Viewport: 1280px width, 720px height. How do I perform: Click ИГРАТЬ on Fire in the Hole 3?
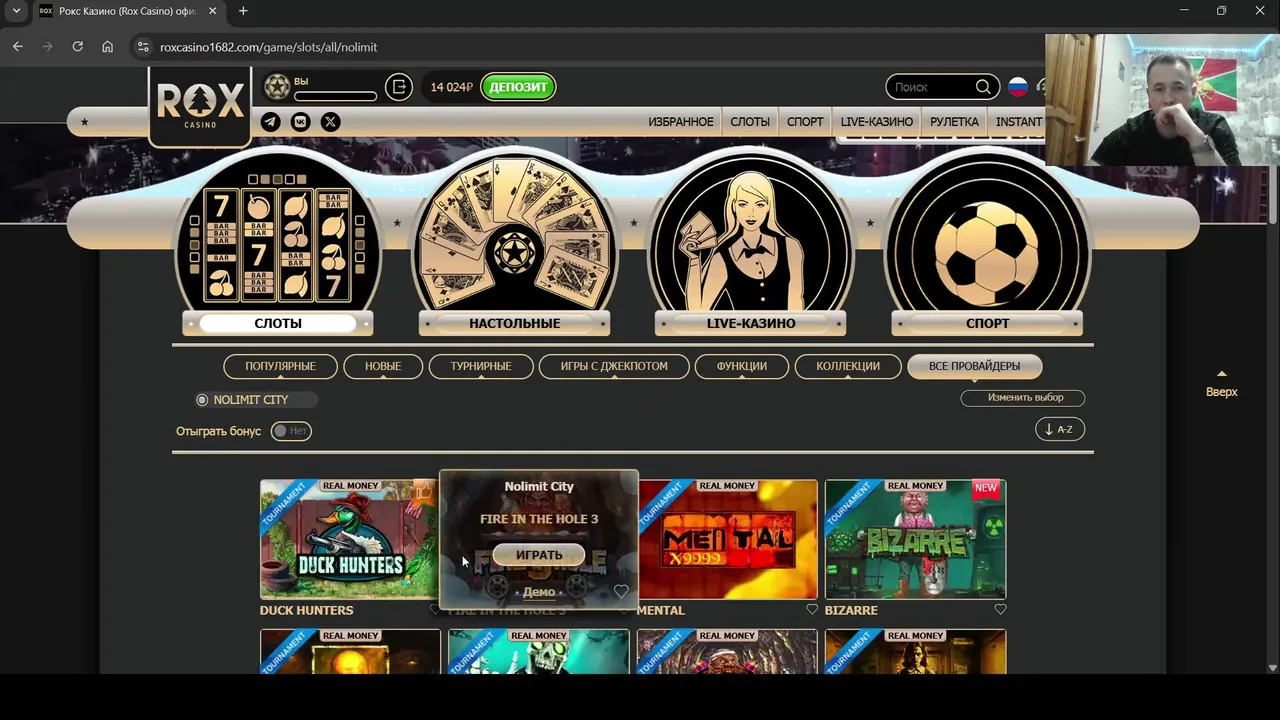click(539, 555)
